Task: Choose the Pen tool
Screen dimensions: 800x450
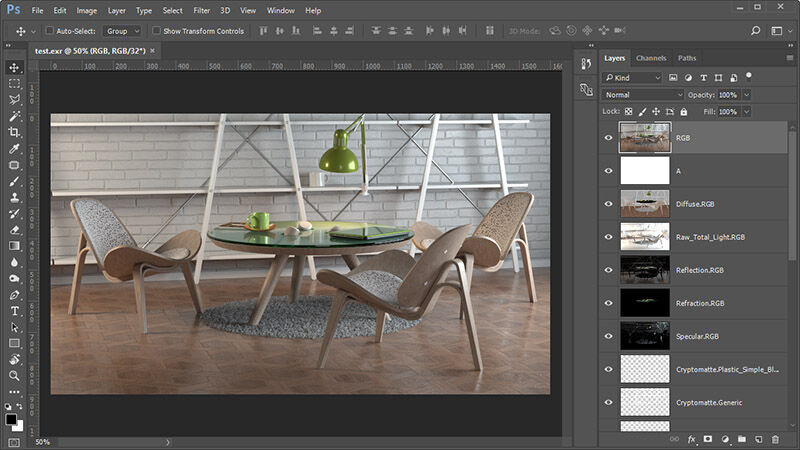Action: (14, 295)
